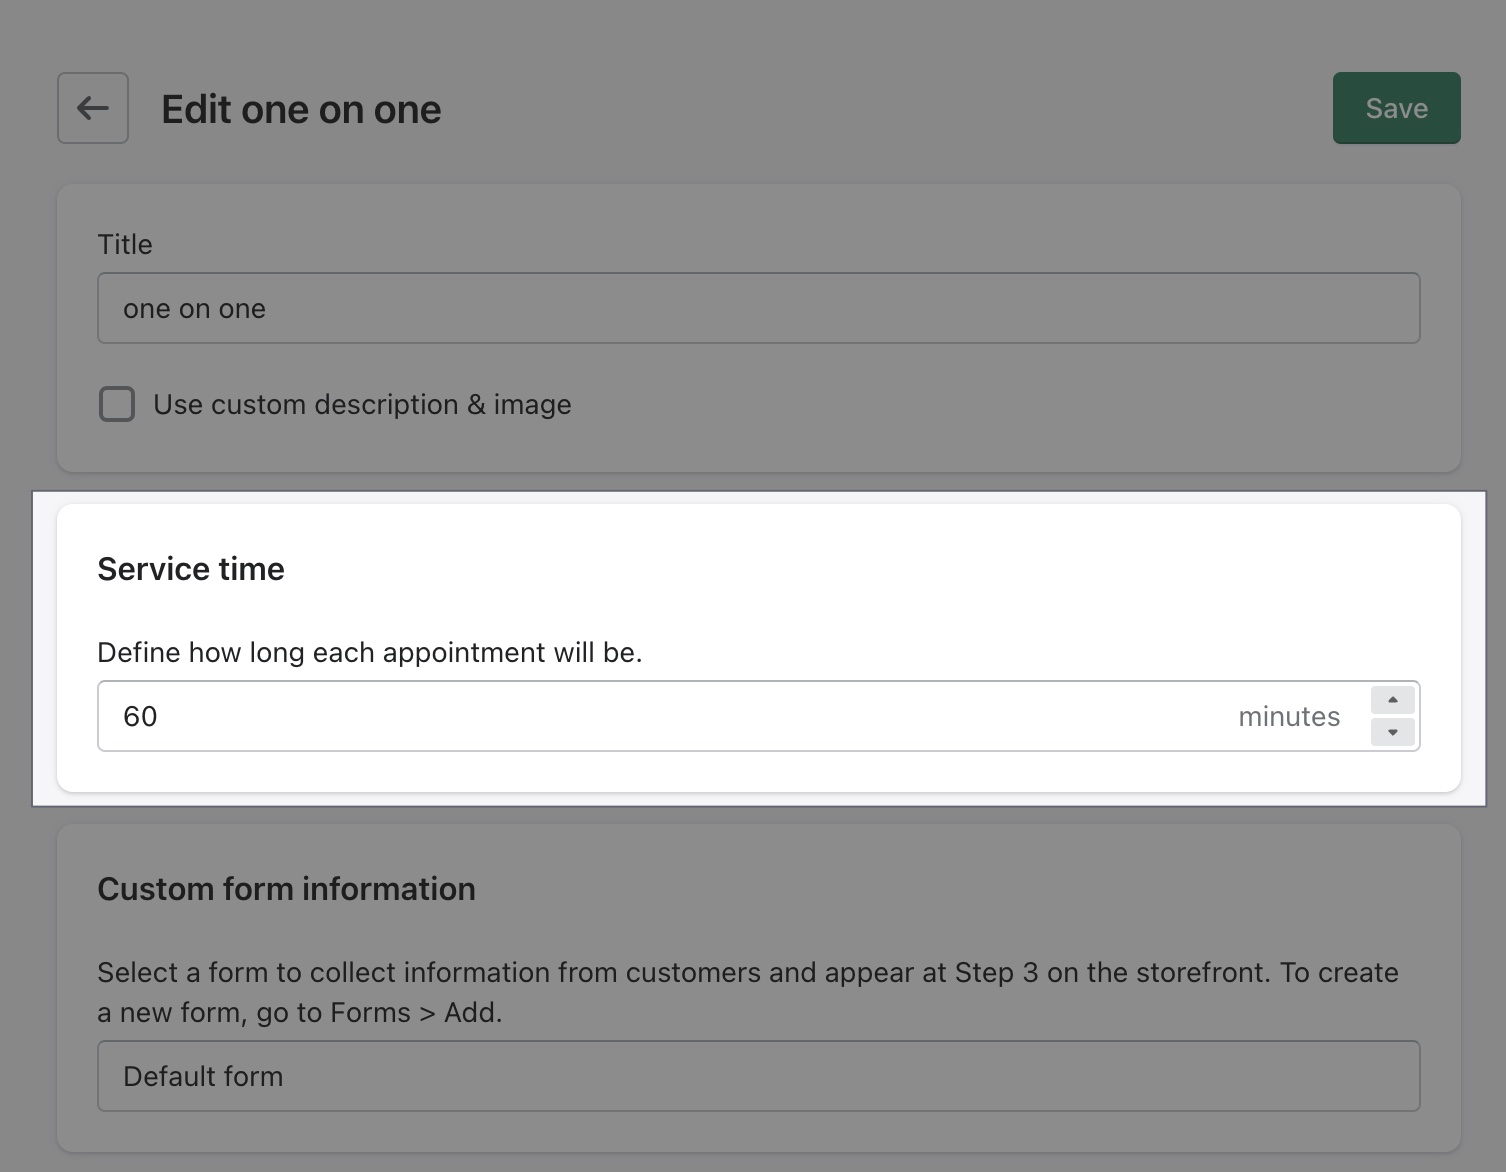
Task: Click the appointment duration description text
Action: [370, 652]
